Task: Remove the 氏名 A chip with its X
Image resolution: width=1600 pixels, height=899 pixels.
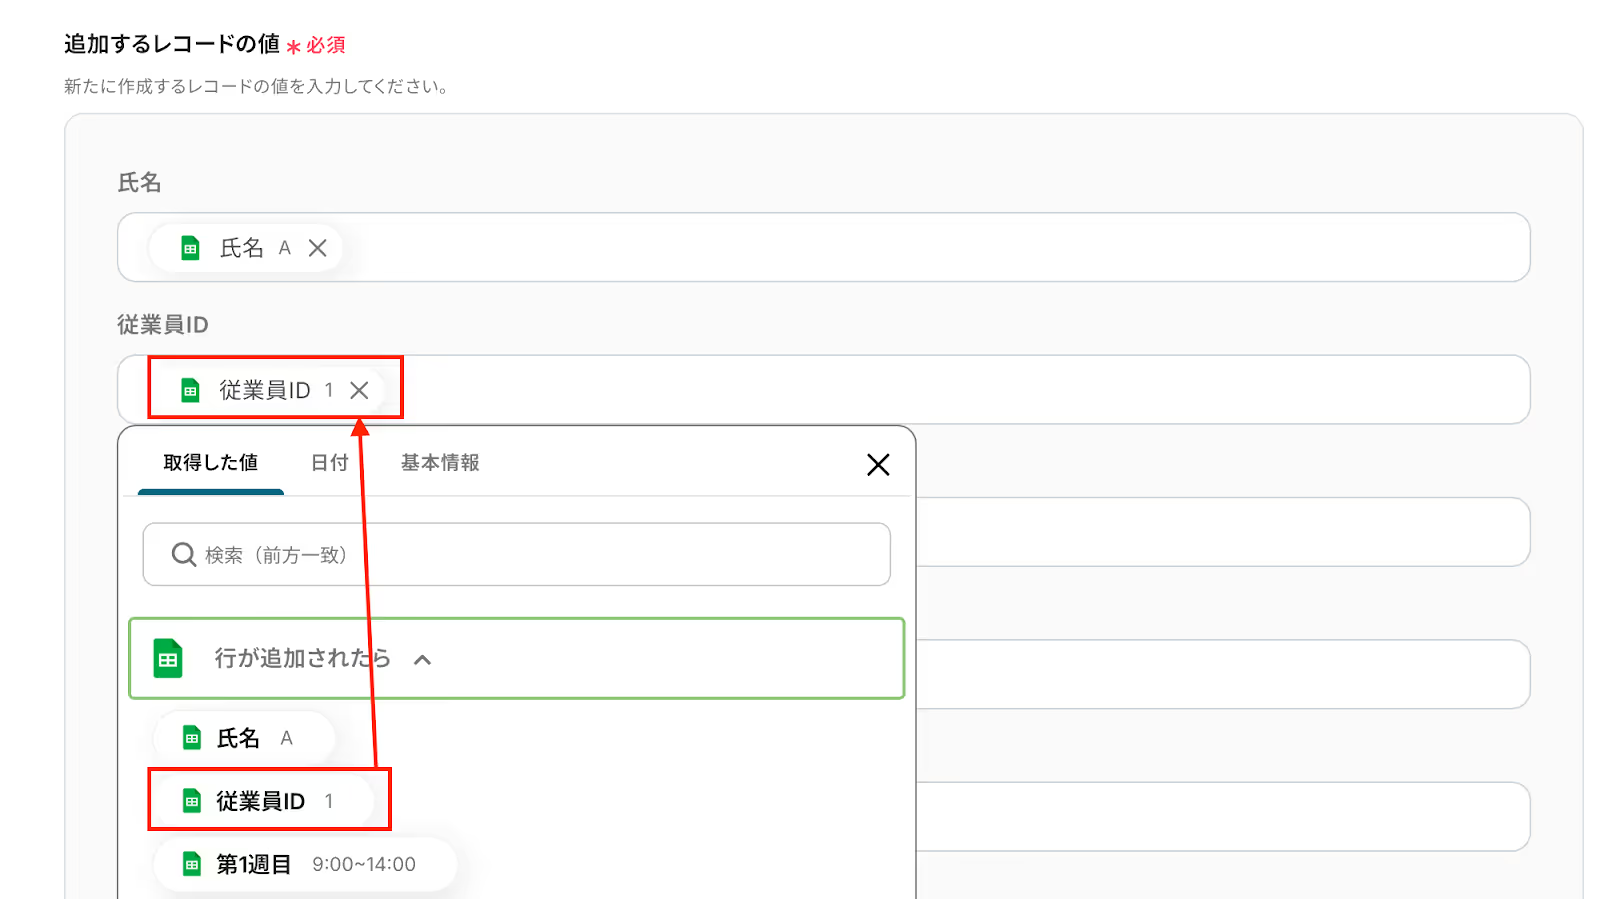Action: 317,248
